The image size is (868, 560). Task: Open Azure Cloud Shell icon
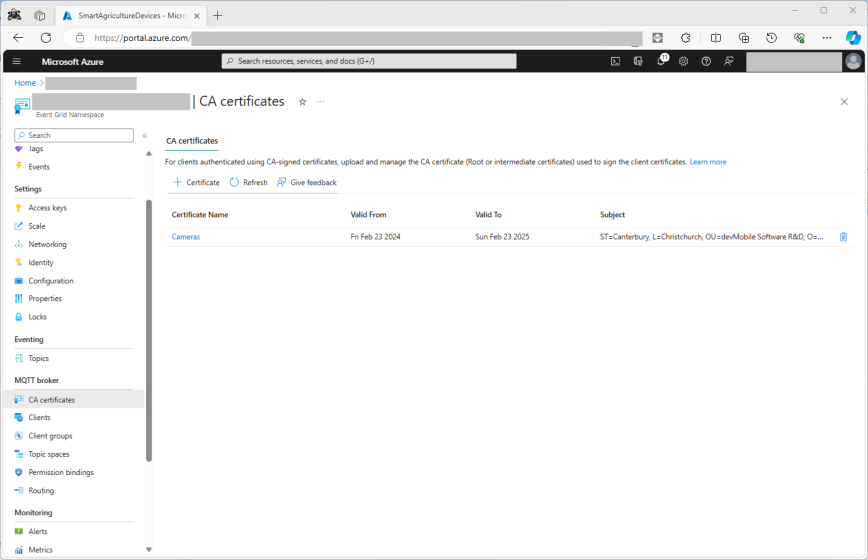click(x=615, y=61)
